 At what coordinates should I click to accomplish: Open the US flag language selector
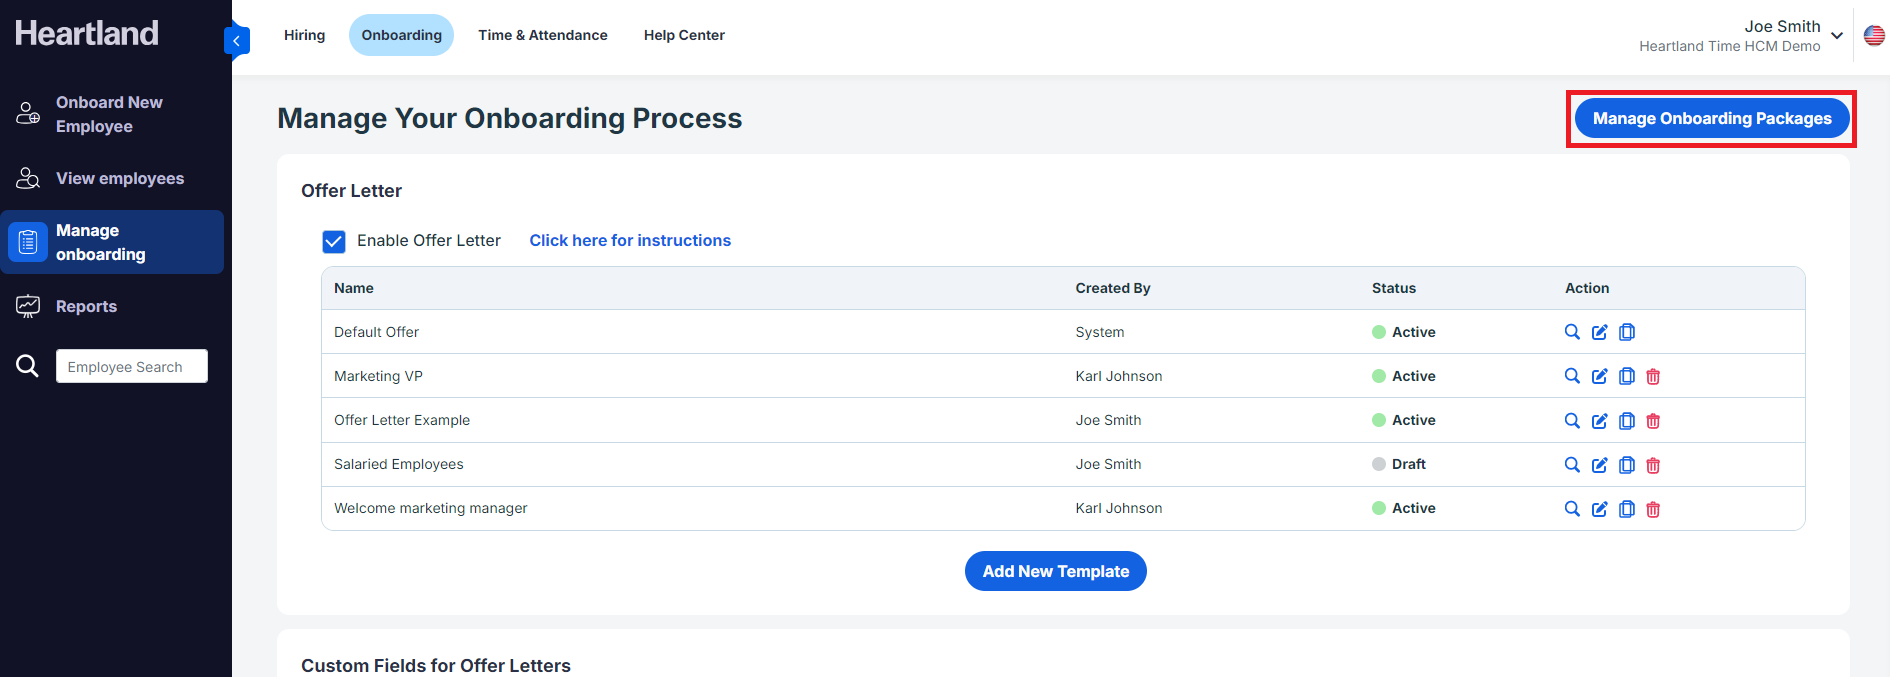coord(1874,36)
